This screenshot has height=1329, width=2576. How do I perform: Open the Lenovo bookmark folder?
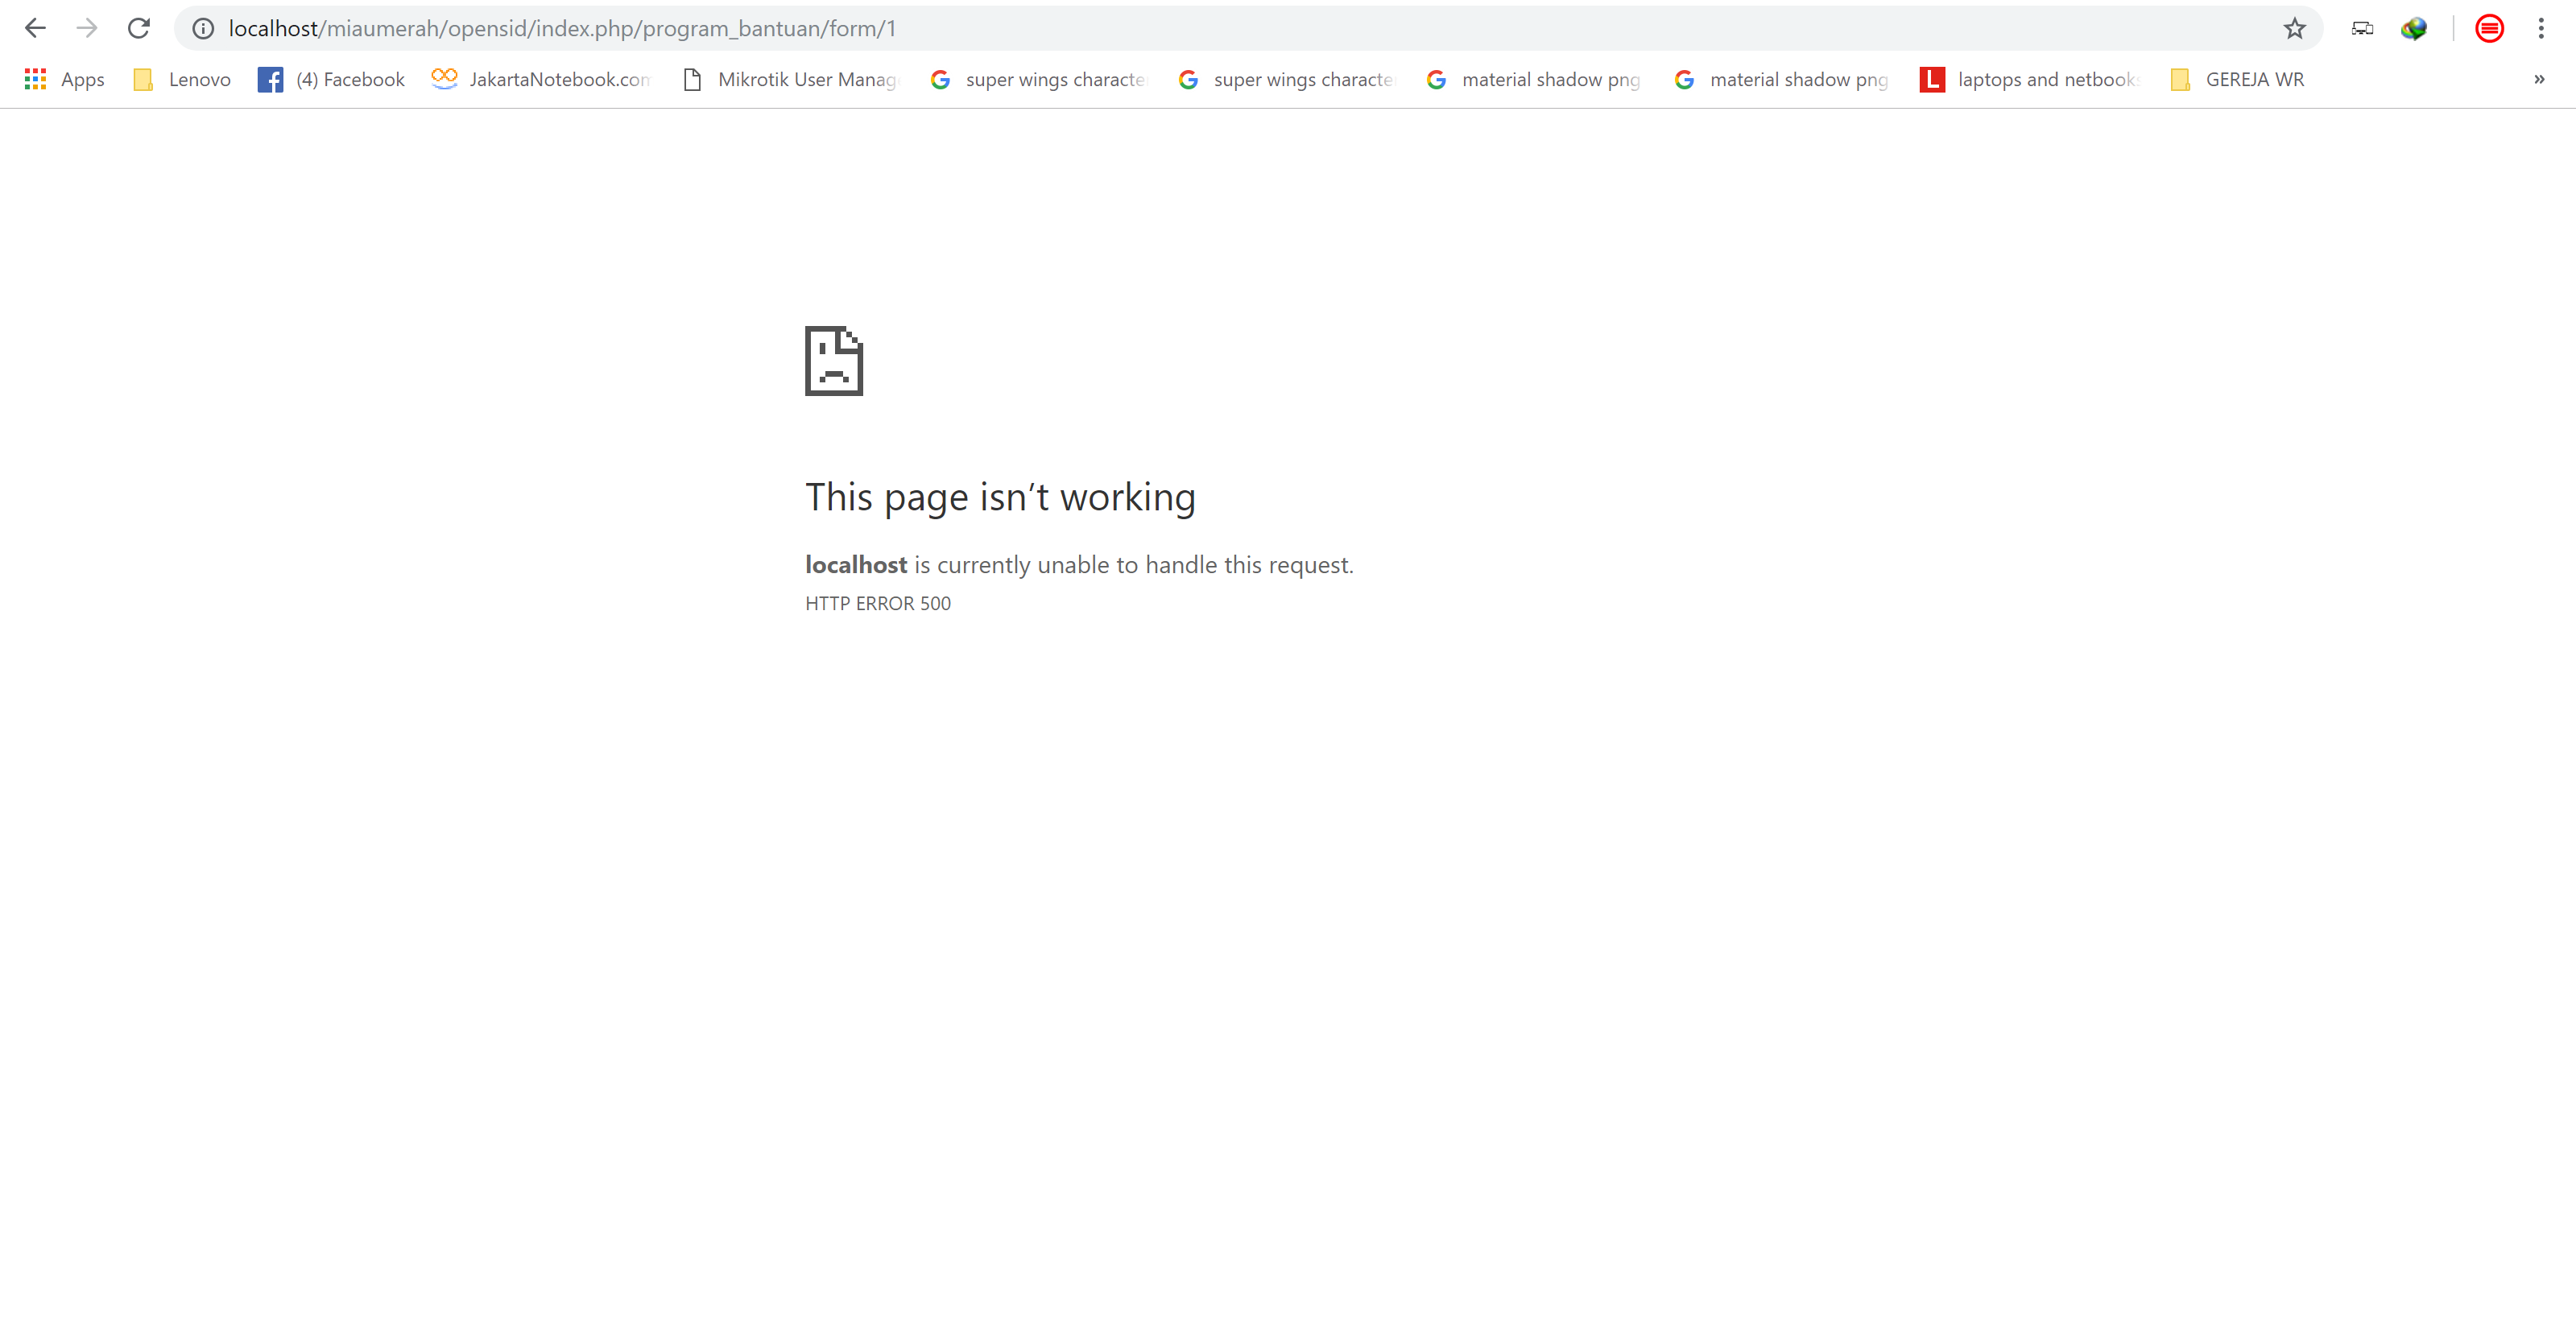point(182,79)
